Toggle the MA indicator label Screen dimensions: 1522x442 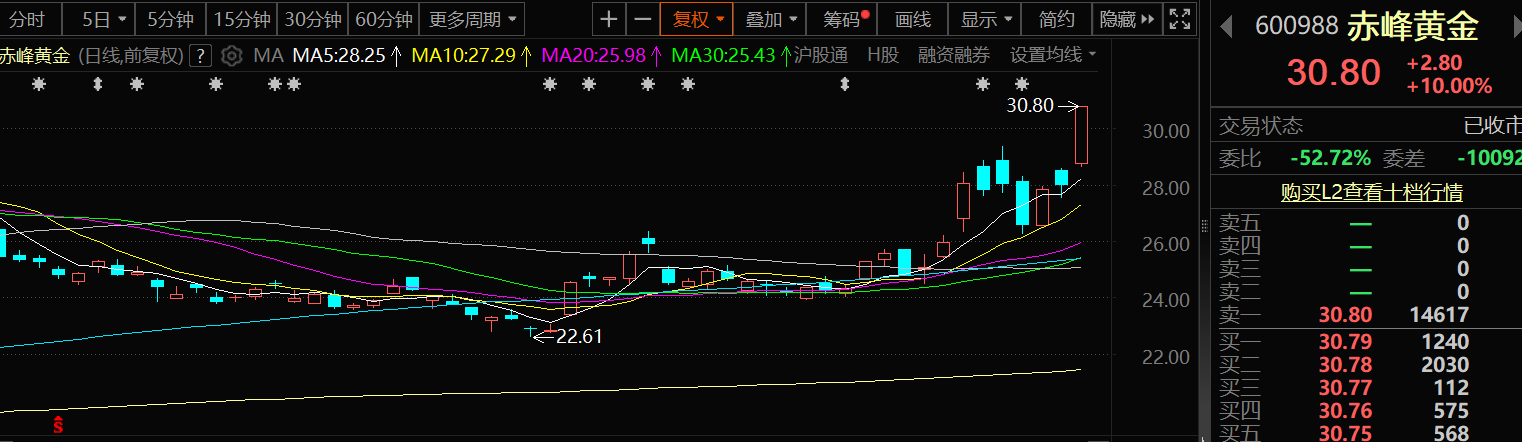[268, 55]
